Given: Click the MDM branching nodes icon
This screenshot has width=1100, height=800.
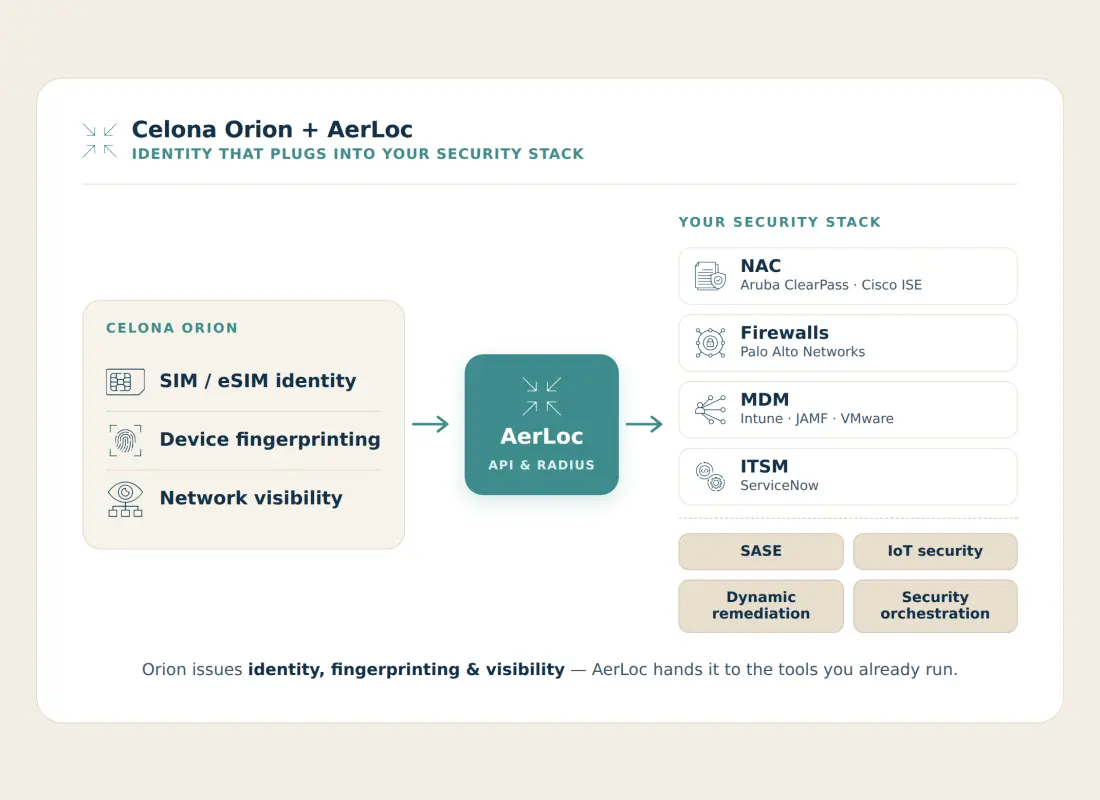Looking at the screenshot, I should point(710,409).
